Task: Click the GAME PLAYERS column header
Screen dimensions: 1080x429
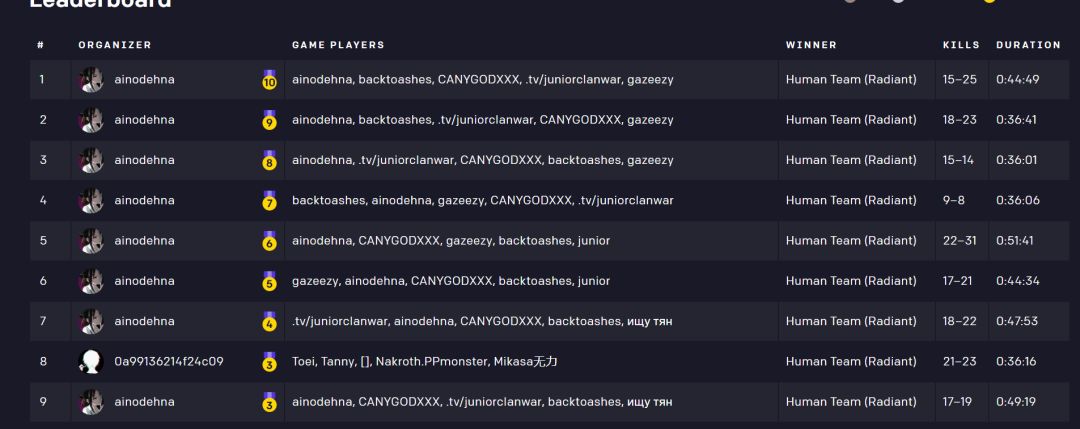Action: coord(338,45)
